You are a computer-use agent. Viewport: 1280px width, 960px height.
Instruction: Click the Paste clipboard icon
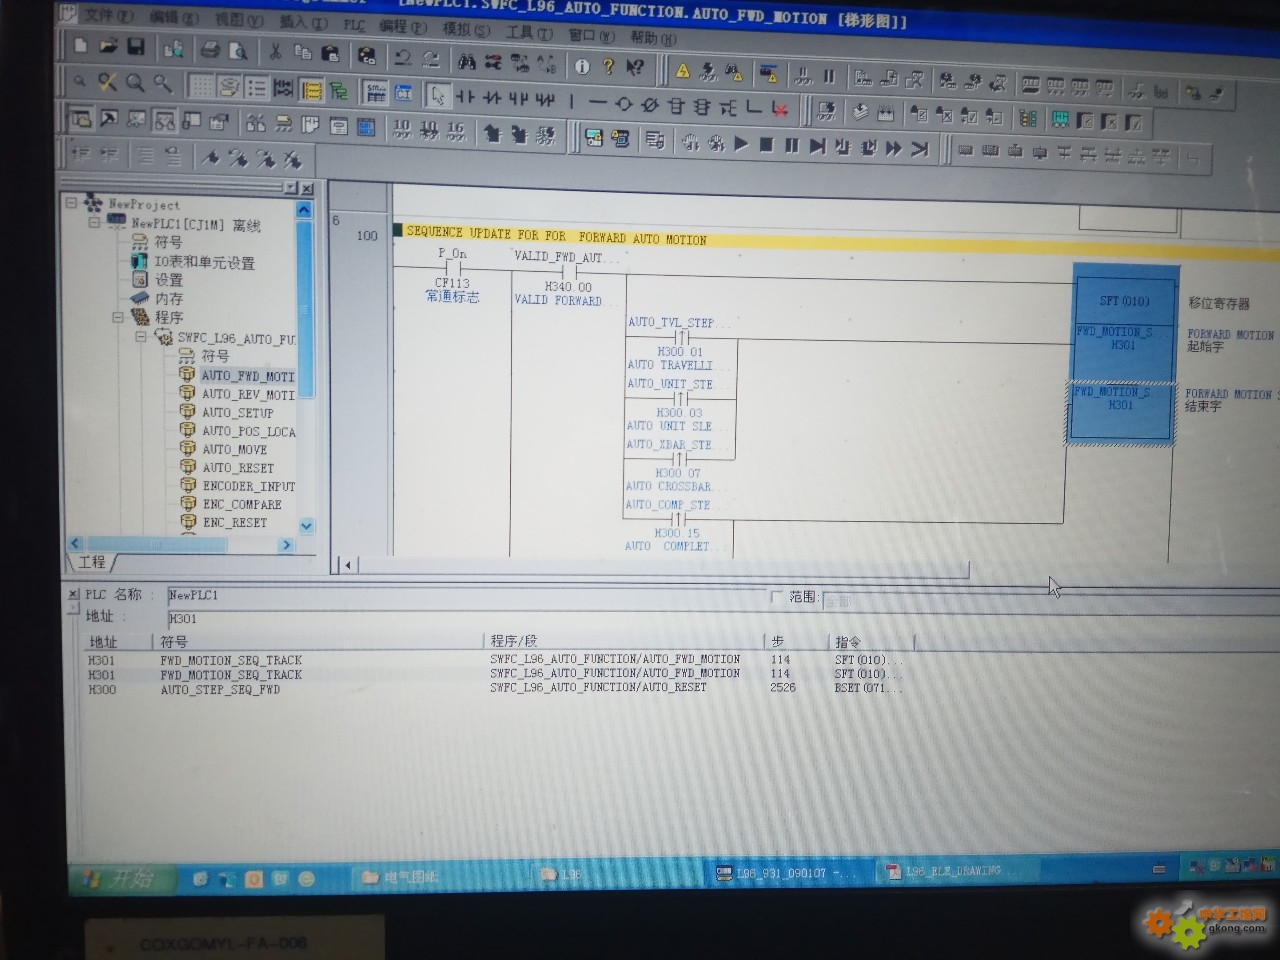pos(330,52)
